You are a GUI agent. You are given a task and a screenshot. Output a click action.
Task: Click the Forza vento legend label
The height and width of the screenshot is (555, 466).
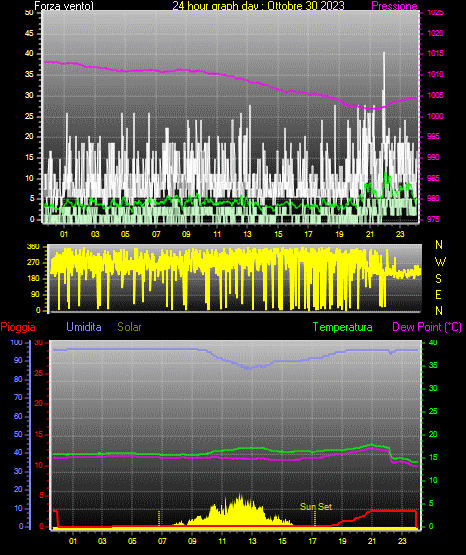64,6
